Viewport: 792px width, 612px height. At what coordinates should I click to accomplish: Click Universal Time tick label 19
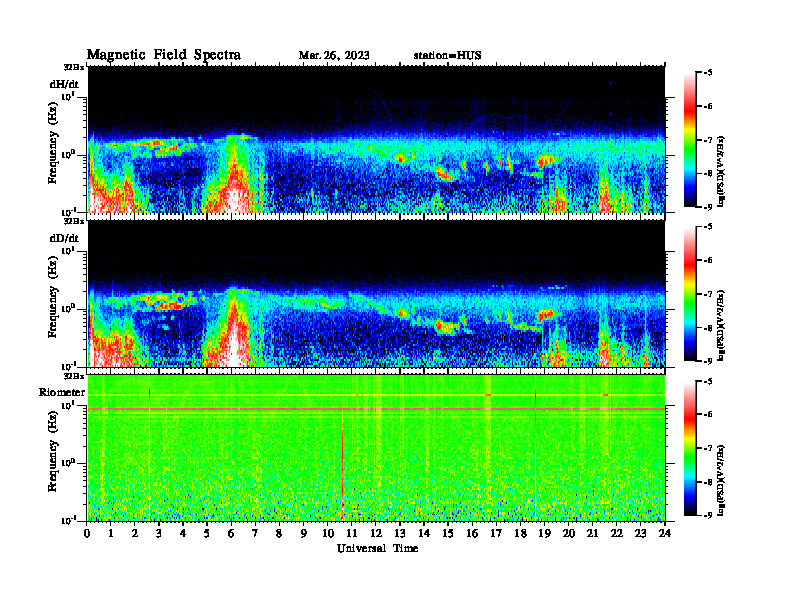tap(544, 534)
